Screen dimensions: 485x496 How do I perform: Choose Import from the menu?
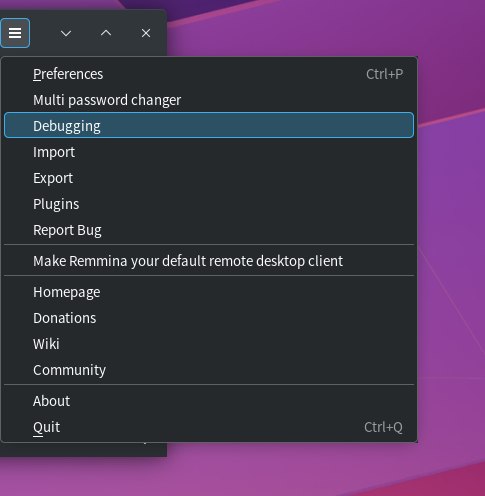click(x=209, y=152)
